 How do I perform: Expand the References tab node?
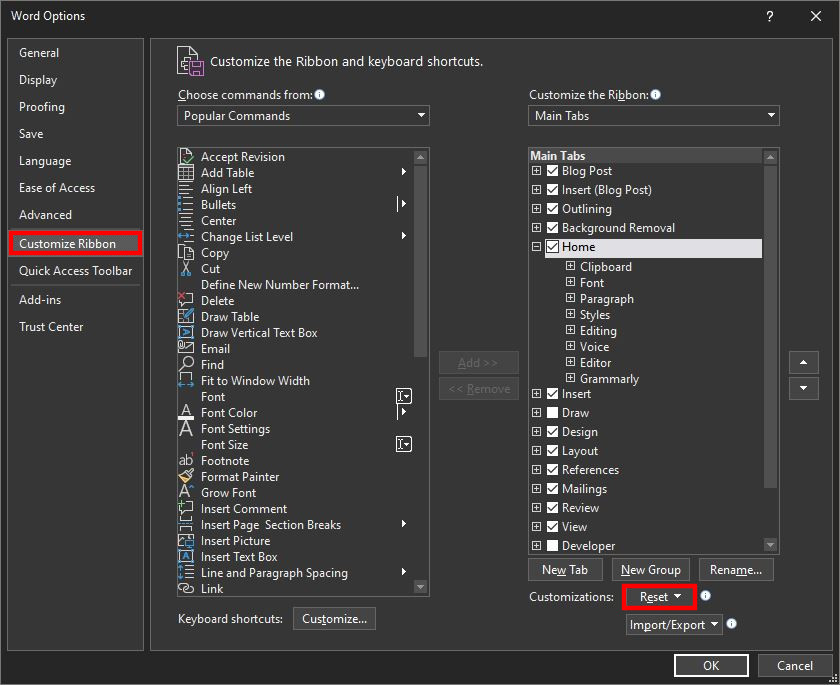coord(536,470)
